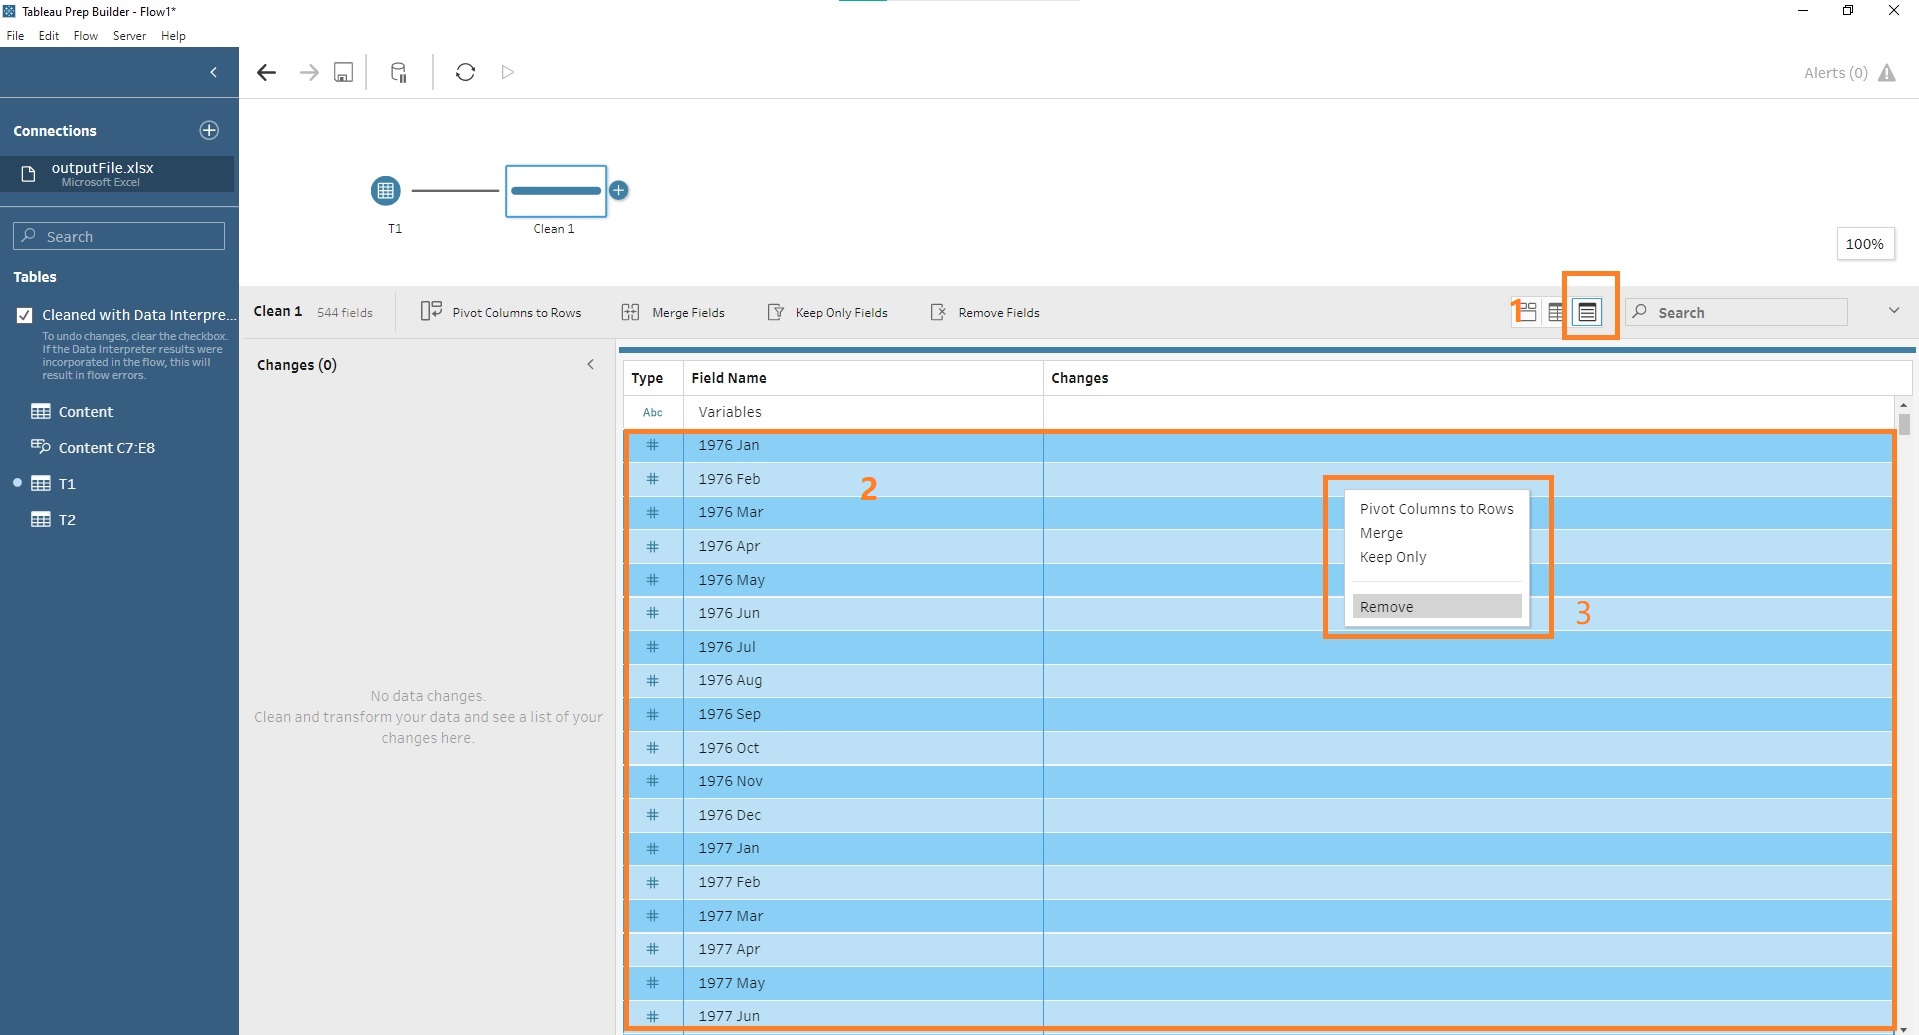
Task: Click Remove Fields toolbar button
Action: click(985, 312)
